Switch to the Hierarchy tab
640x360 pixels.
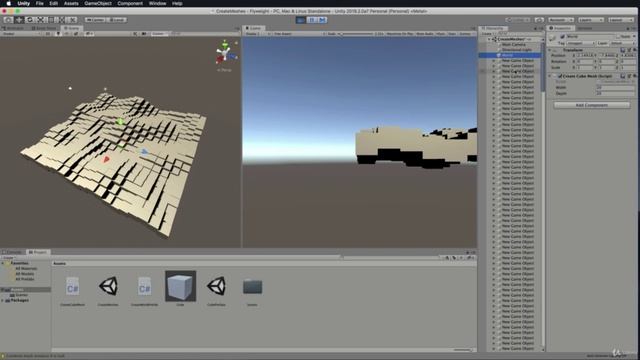[x=493, y=28]
